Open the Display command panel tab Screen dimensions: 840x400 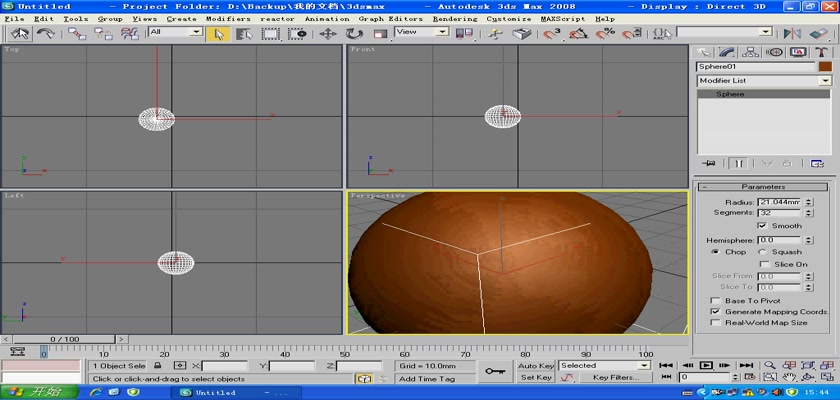(798, 52)
